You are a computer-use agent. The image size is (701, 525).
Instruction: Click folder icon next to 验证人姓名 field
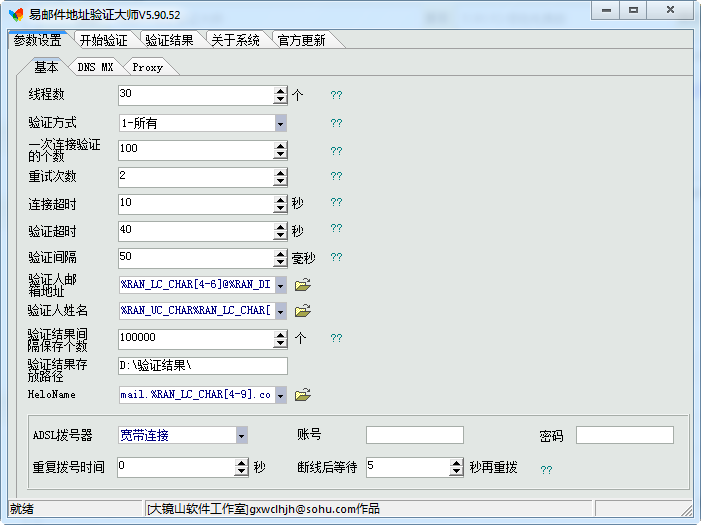(x=303, y=311)
